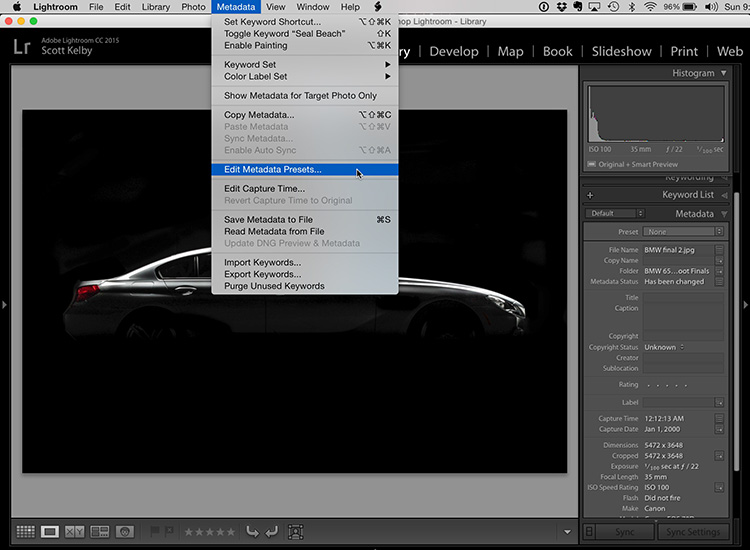Switch to Loupe view in the toolbar

point(50,531)
